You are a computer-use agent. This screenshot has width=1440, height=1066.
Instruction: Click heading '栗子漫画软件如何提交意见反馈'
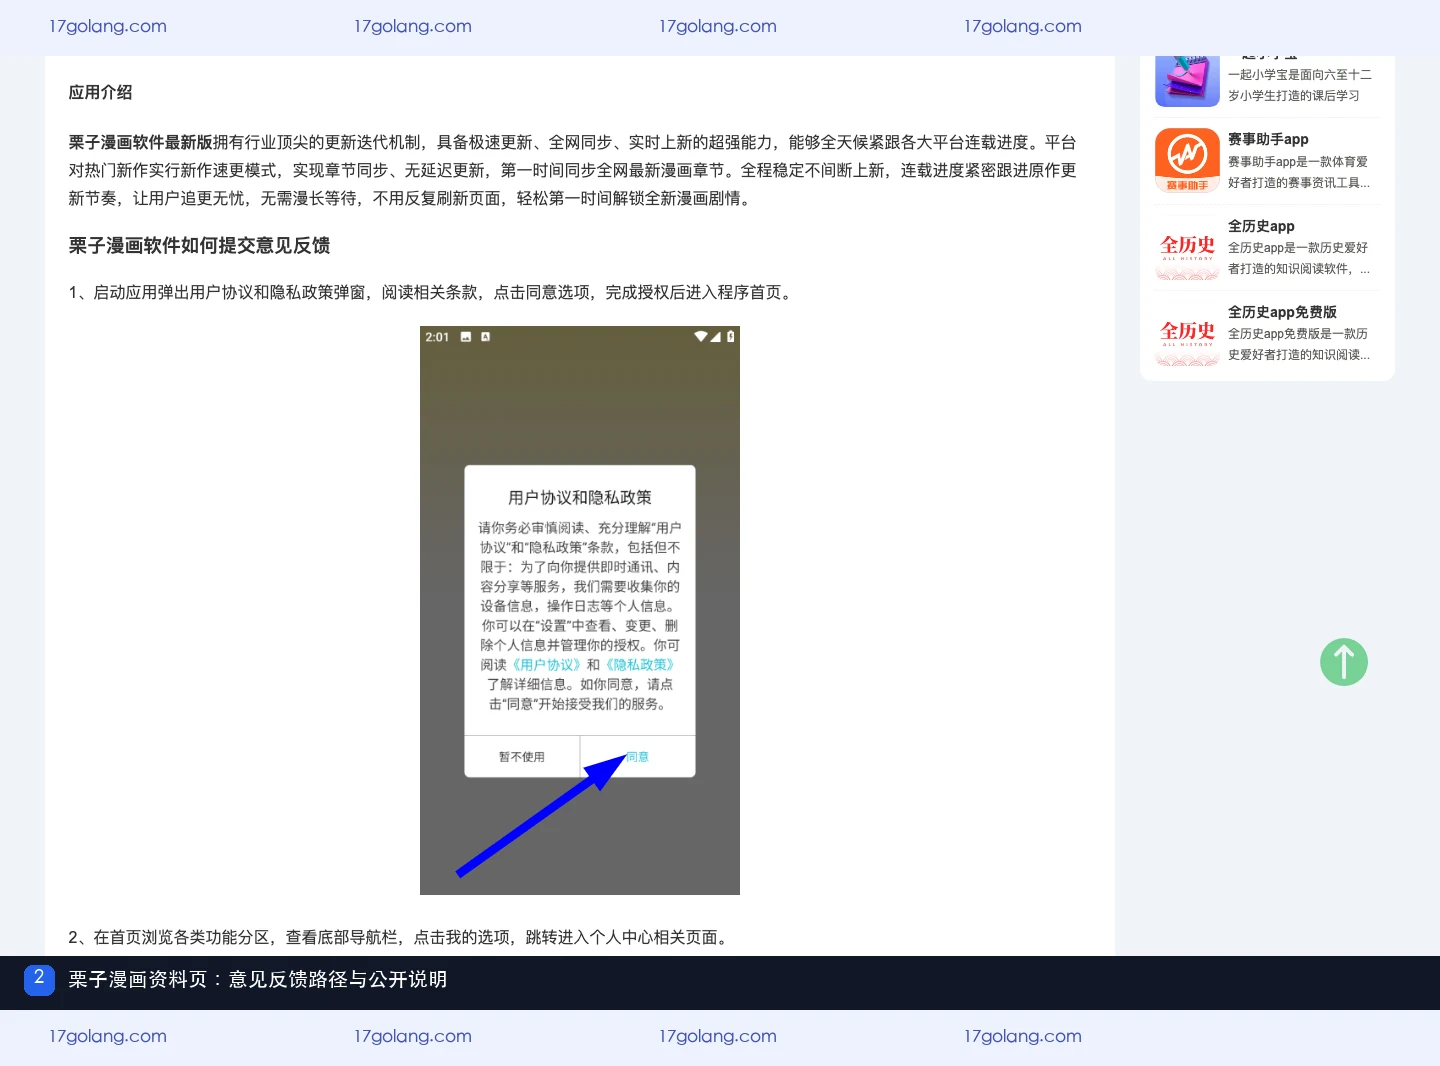pos(199,245)
